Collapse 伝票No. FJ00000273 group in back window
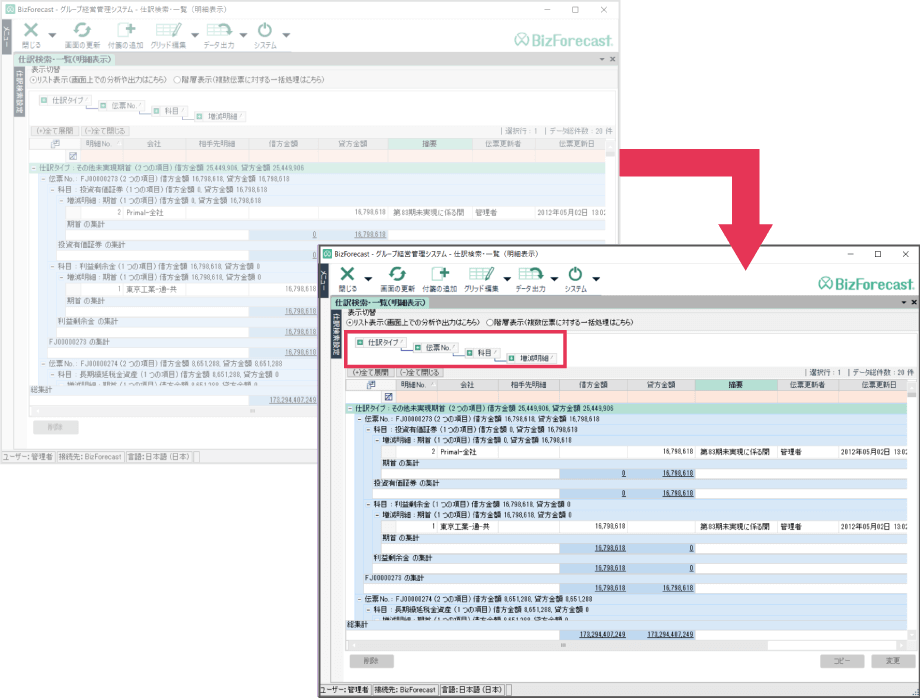The width and height of the screenshot is (920, 698). pos(43,179)
